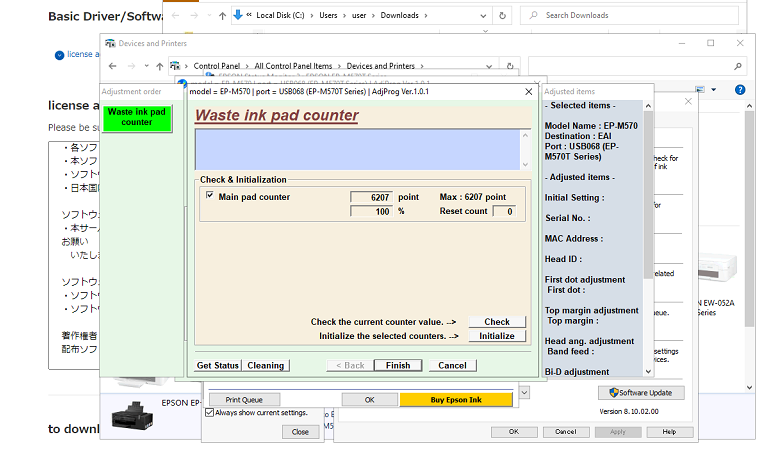Open recent locations dropdown in Devices and Printers
The width and height of the screenshot is (771, 449).
pyautogui.click(x=147, y=66)
